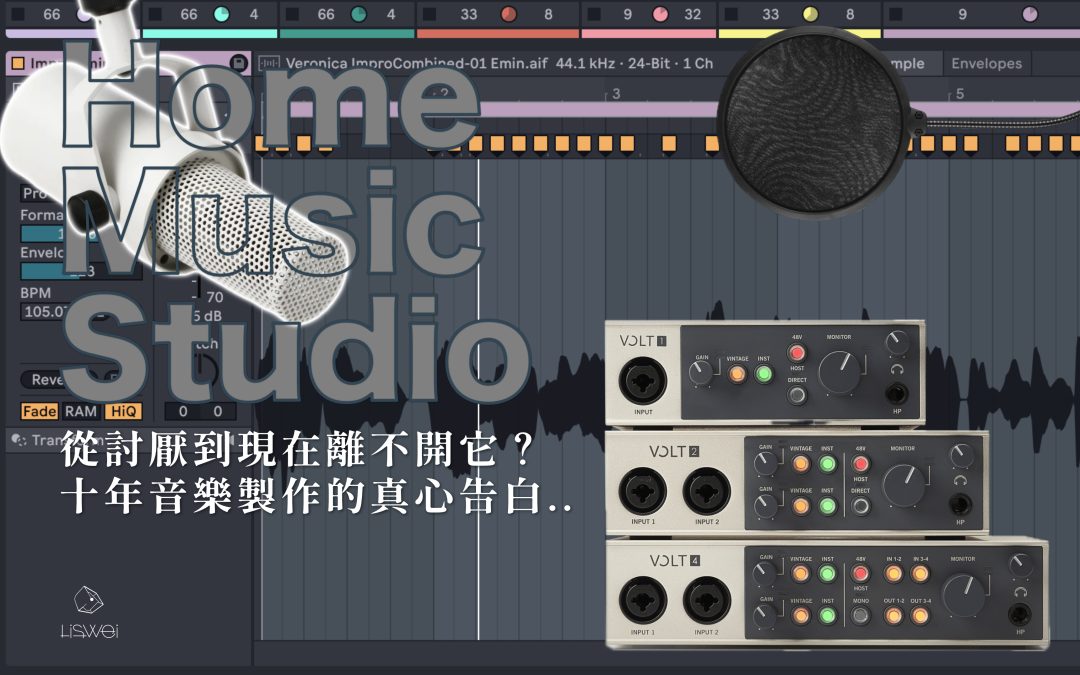Click the orange clip color square on the Imp panel
This screenshot has width=1080, height=675.
click(17, 61)
